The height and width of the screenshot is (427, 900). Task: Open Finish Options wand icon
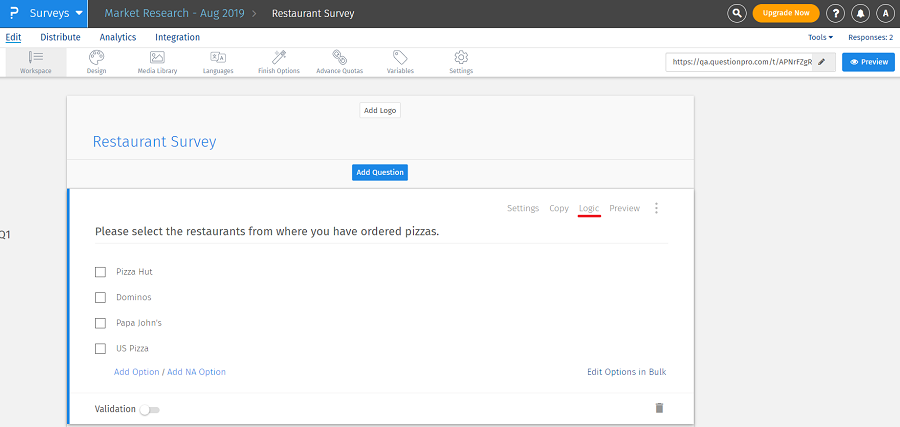[279, 58]
